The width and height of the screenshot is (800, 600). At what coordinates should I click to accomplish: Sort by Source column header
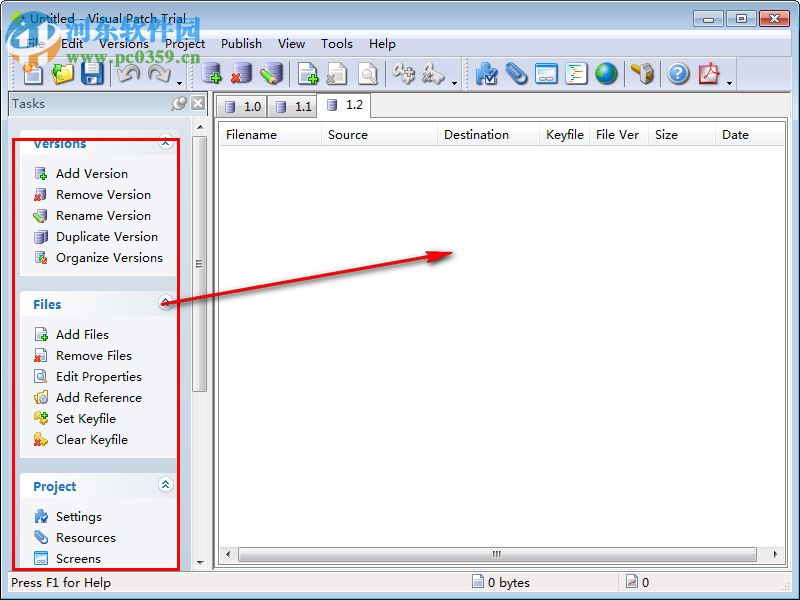pos(380,135)
